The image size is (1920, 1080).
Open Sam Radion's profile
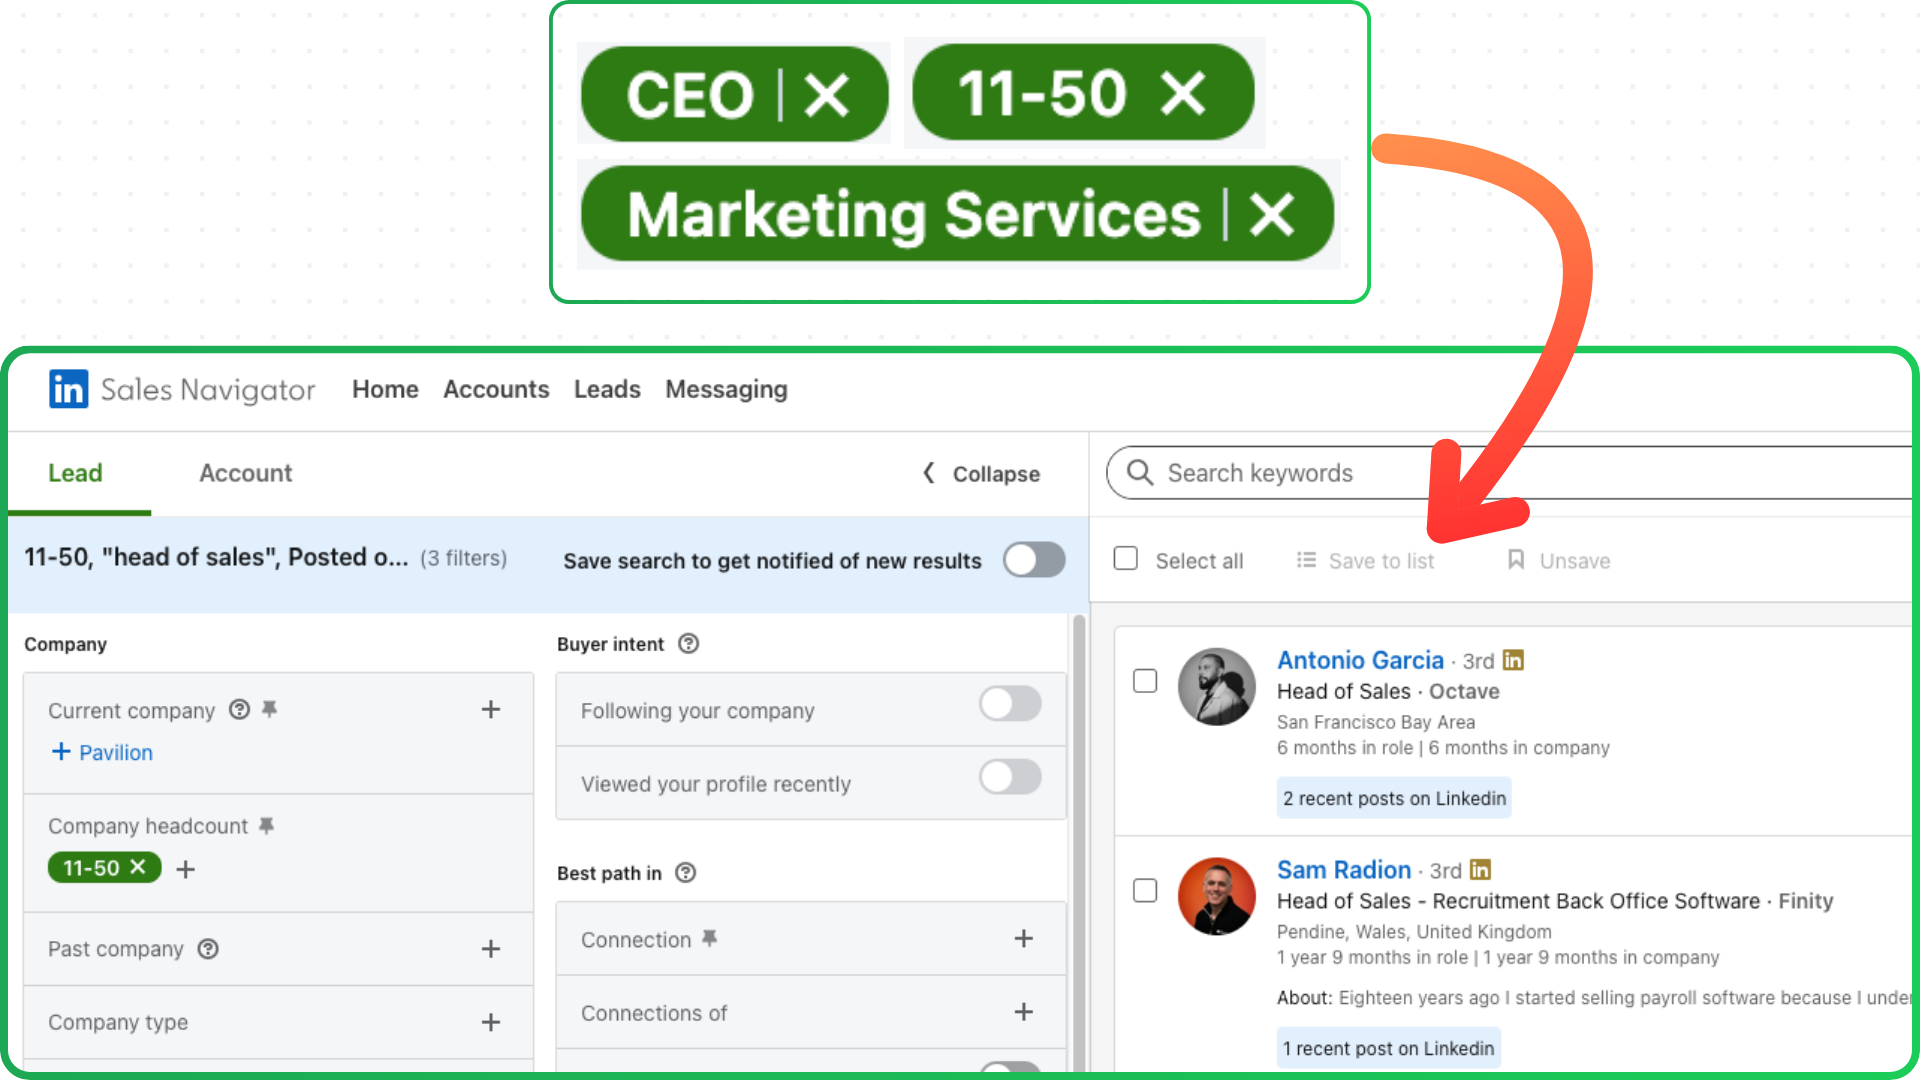pos(1344,870)
